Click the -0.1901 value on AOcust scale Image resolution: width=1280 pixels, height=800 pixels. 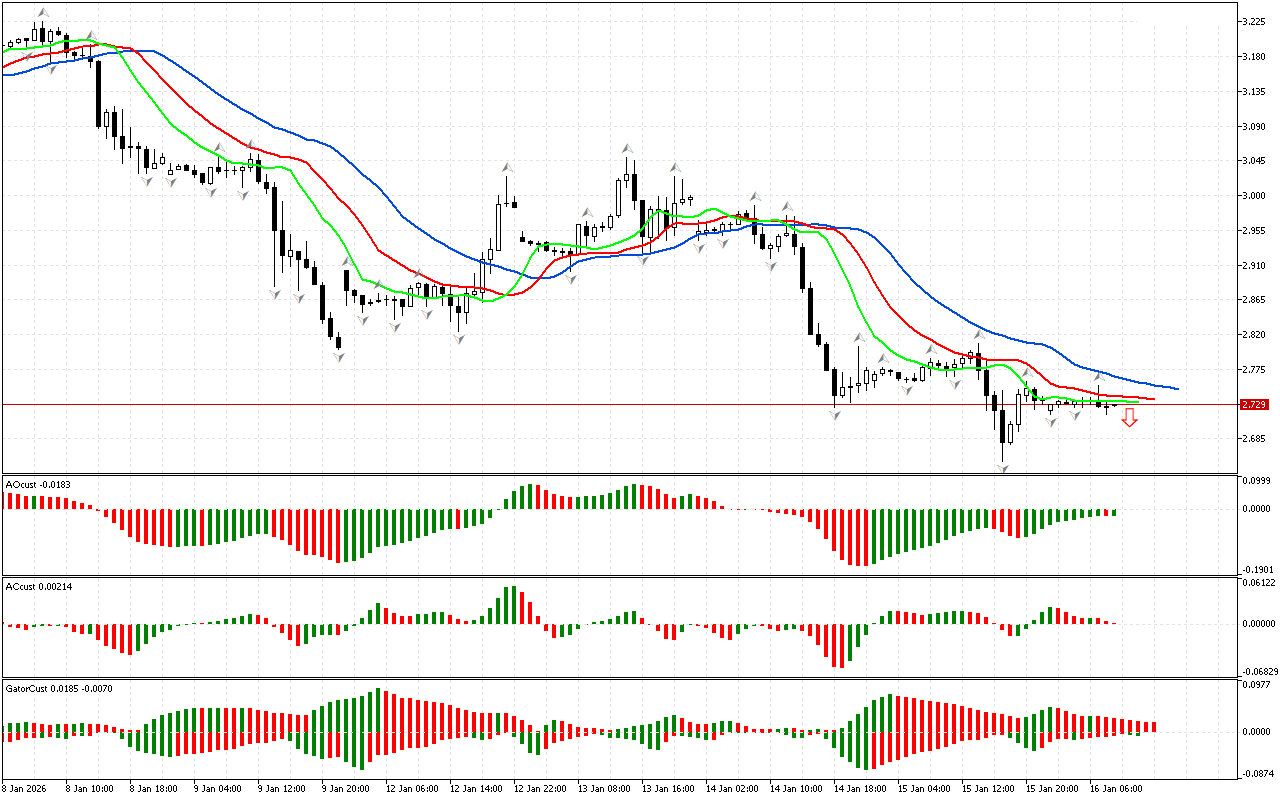point(1256,570)
